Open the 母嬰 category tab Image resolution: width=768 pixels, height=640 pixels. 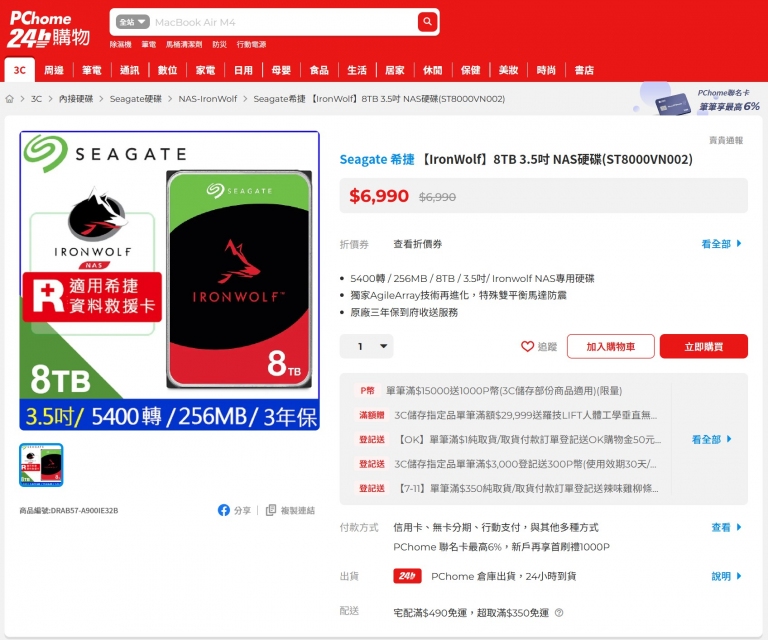click(x=281, y=70)
